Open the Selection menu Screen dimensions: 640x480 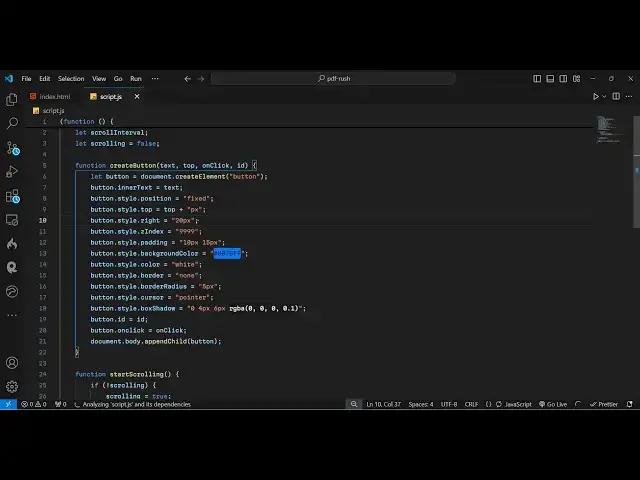(71, 78)
